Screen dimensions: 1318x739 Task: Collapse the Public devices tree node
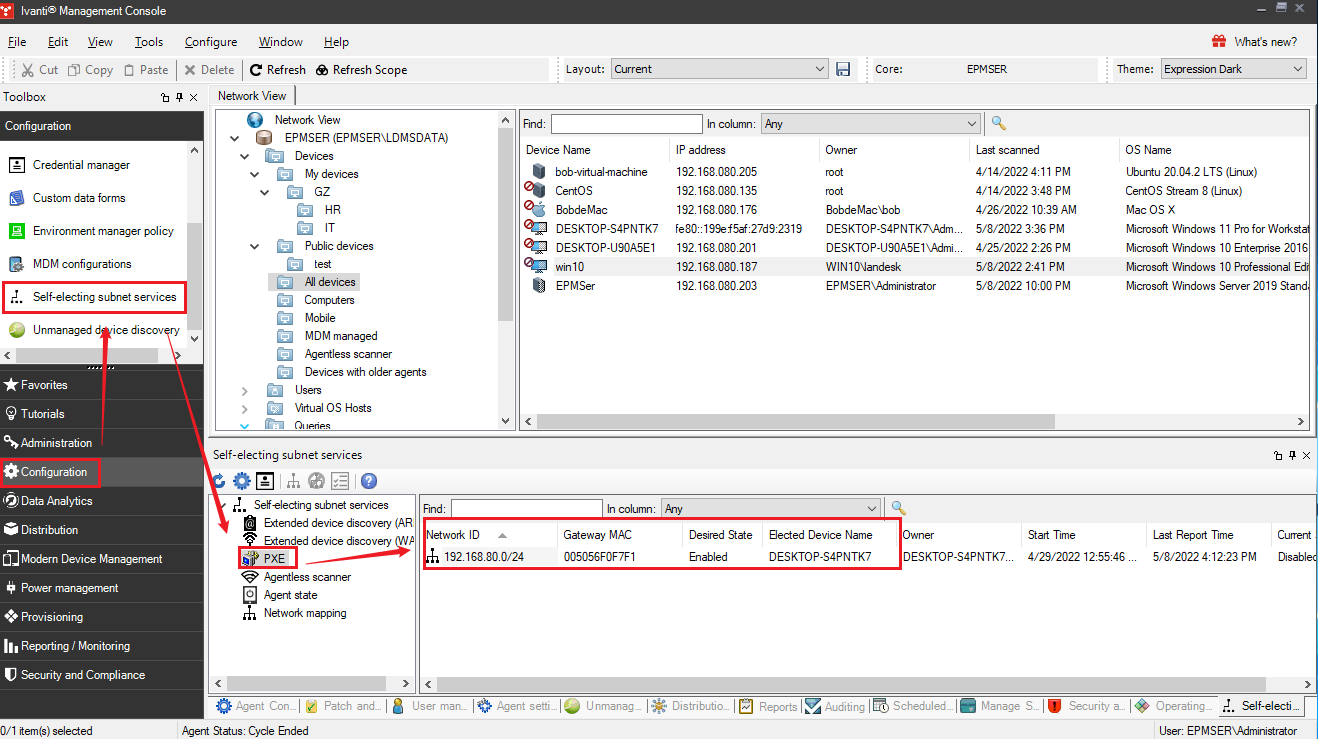[245, 246]
